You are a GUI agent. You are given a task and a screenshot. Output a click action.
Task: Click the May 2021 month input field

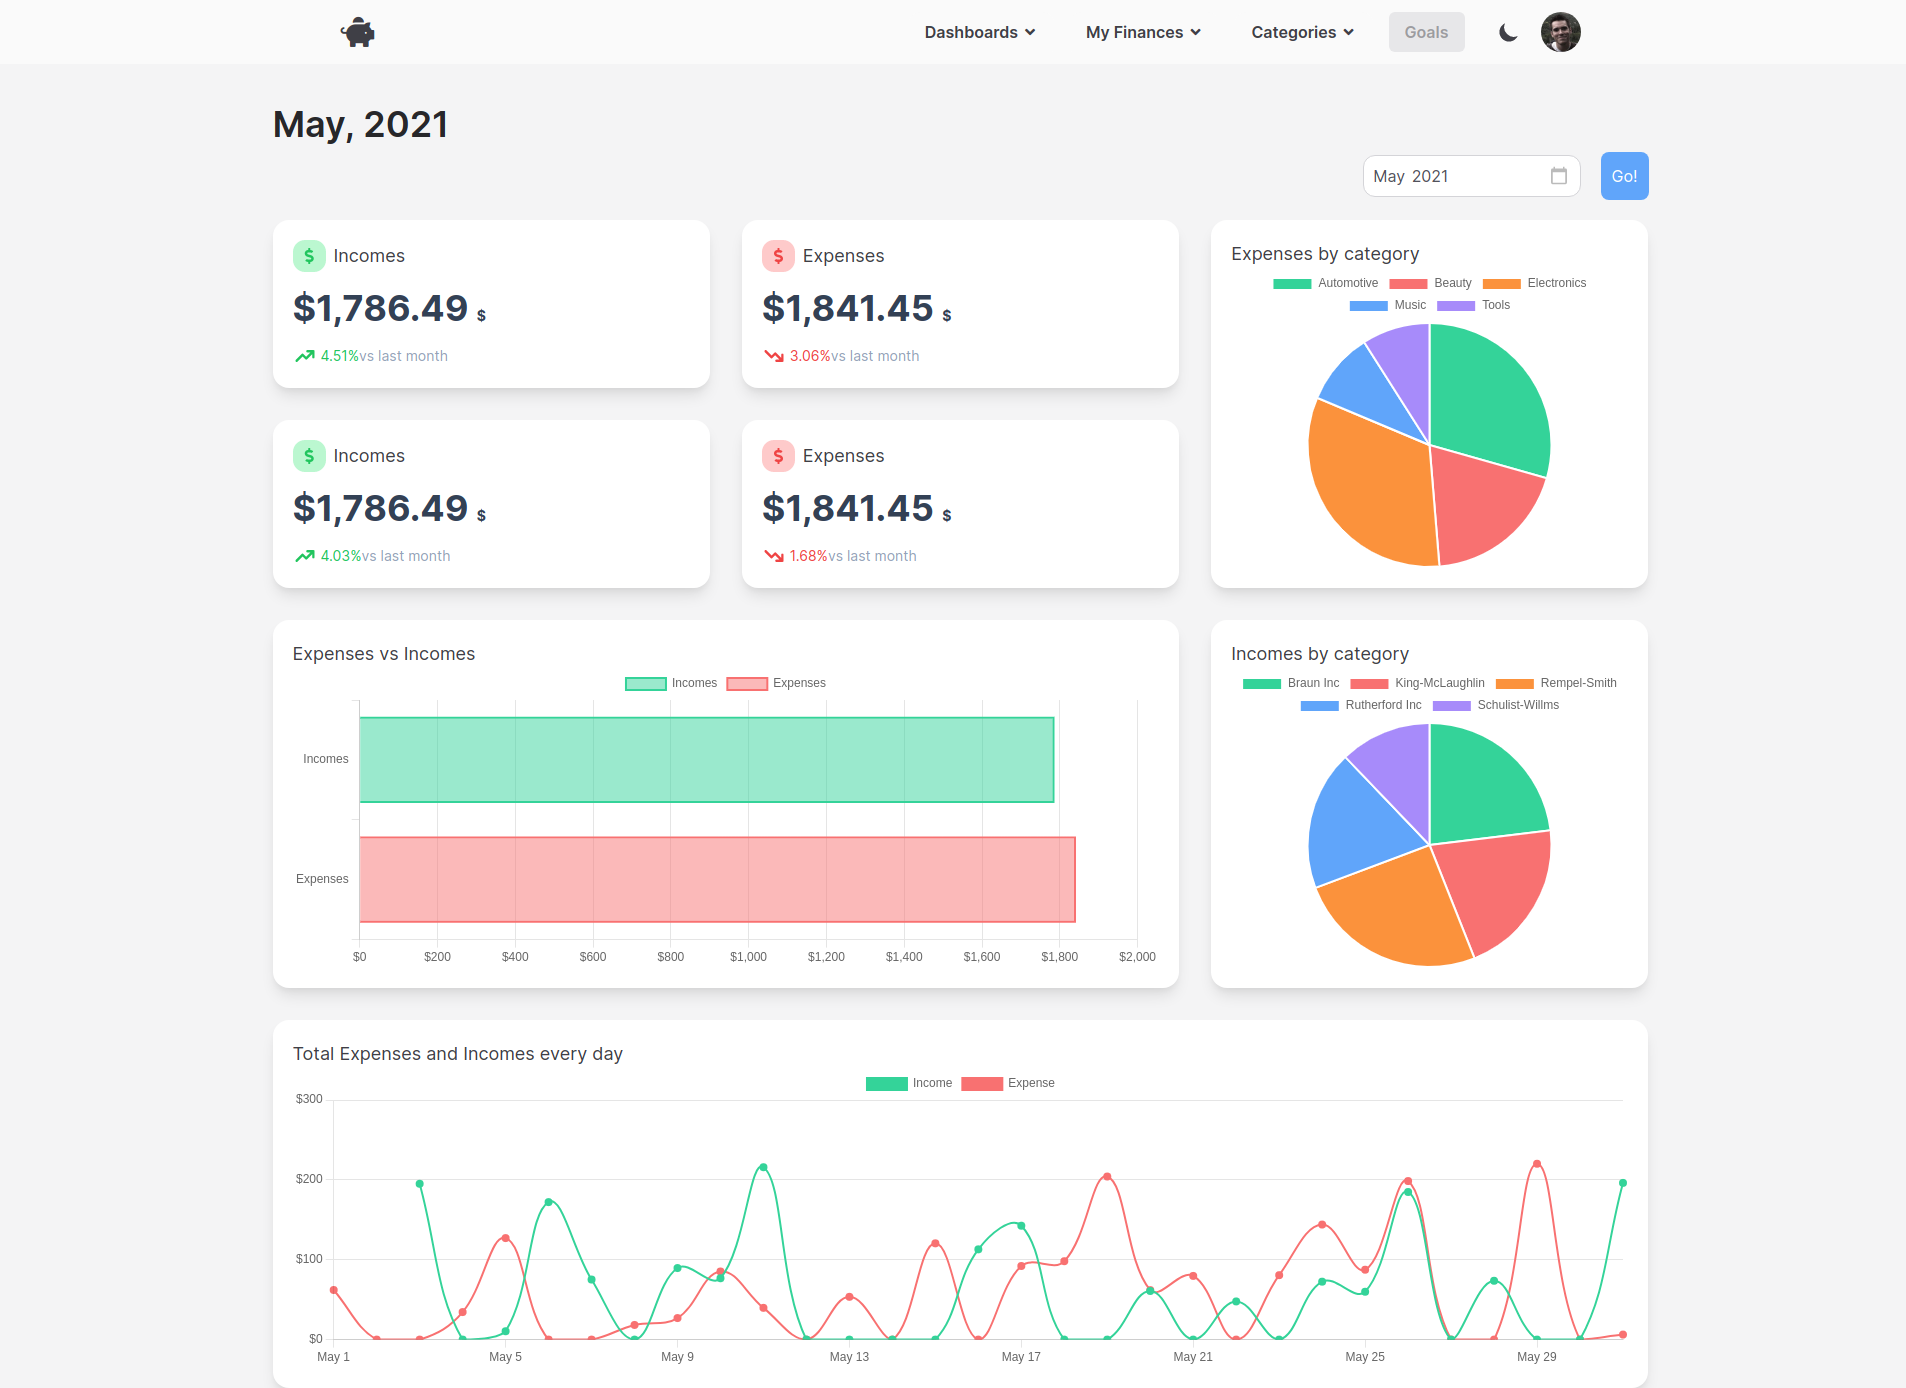pyautogui.click(x=1471, y=176)
